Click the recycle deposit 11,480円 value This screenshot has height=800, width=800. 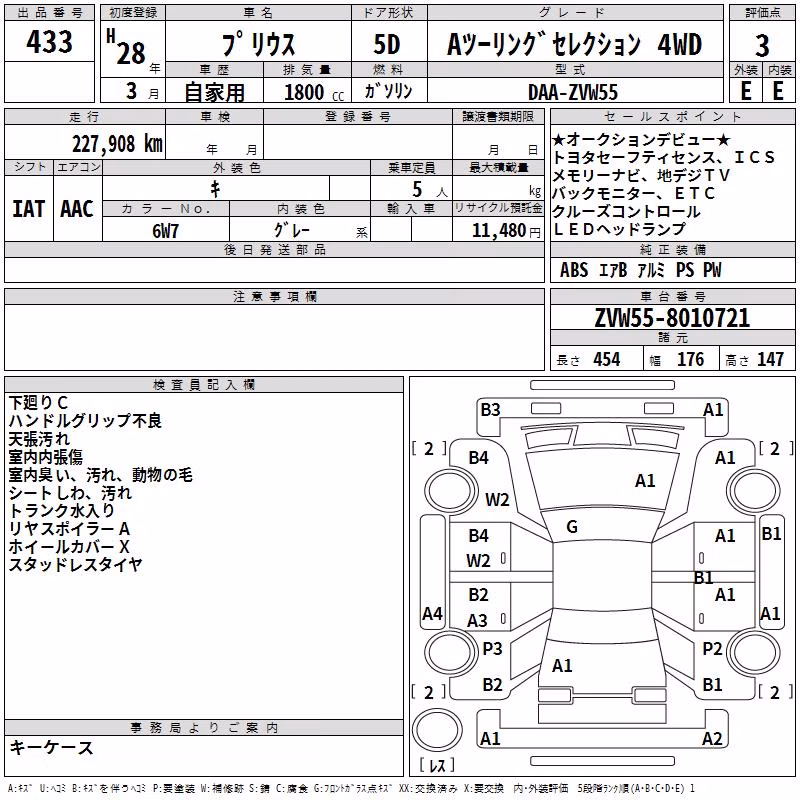coord(506,231)
